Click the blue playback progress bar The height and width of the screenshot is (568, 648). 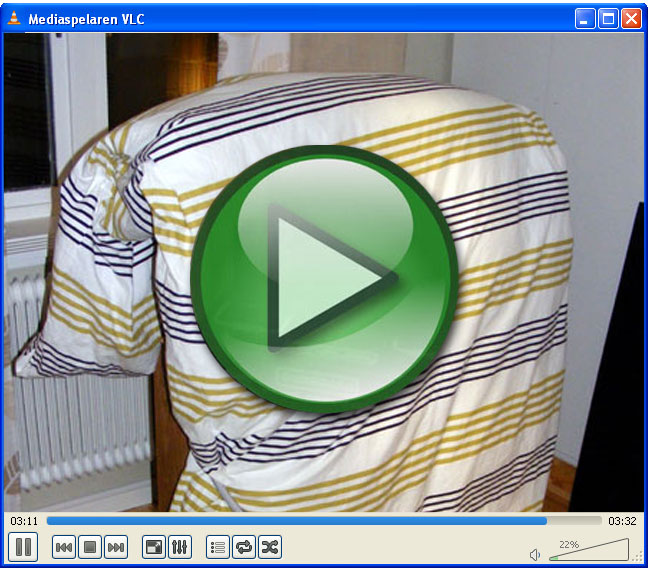click(x=324, y=521)
